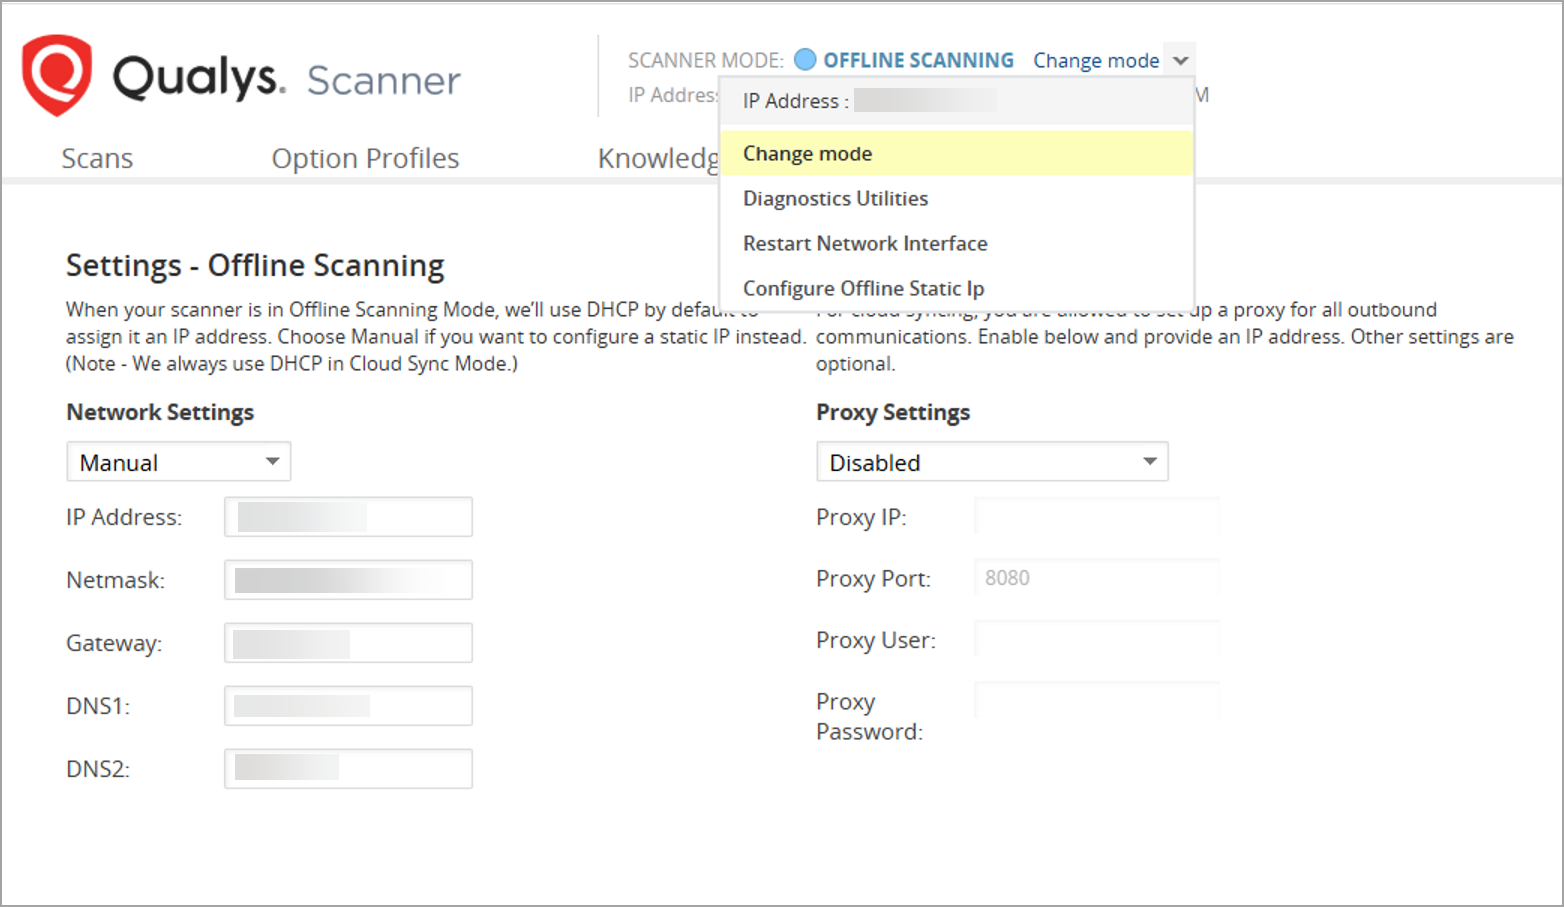The width and height of the screenshot is (1564, 907).
Task: Open the Scans tab
Action: (x=97, y=158)
